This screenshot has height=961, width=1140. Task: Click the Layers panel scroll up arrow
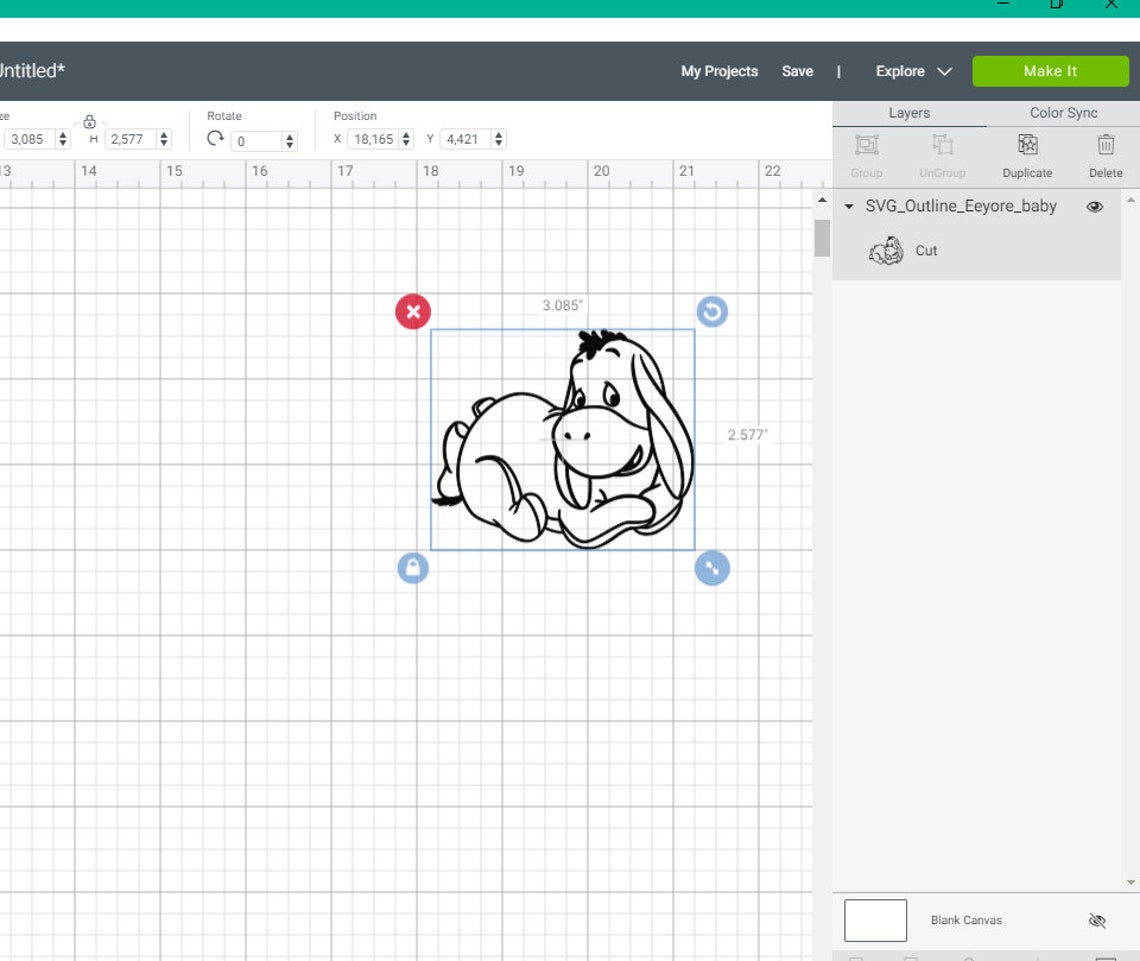click(x=1131, y=200)
